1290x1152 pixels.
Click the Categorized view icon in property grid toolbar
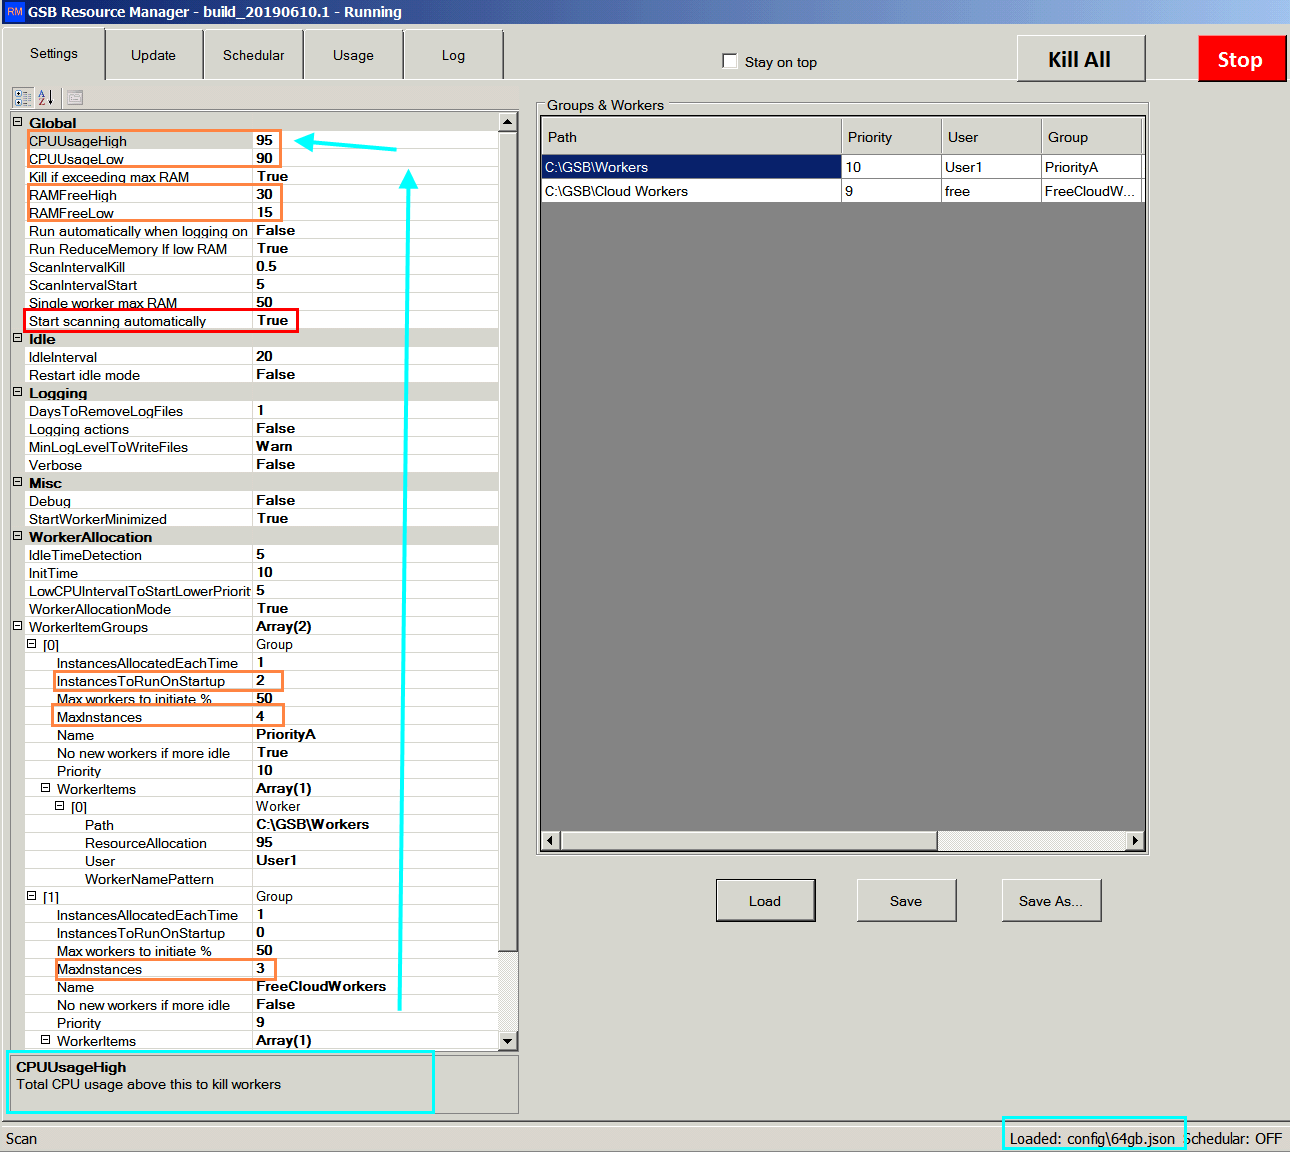(x=22, y=97)
